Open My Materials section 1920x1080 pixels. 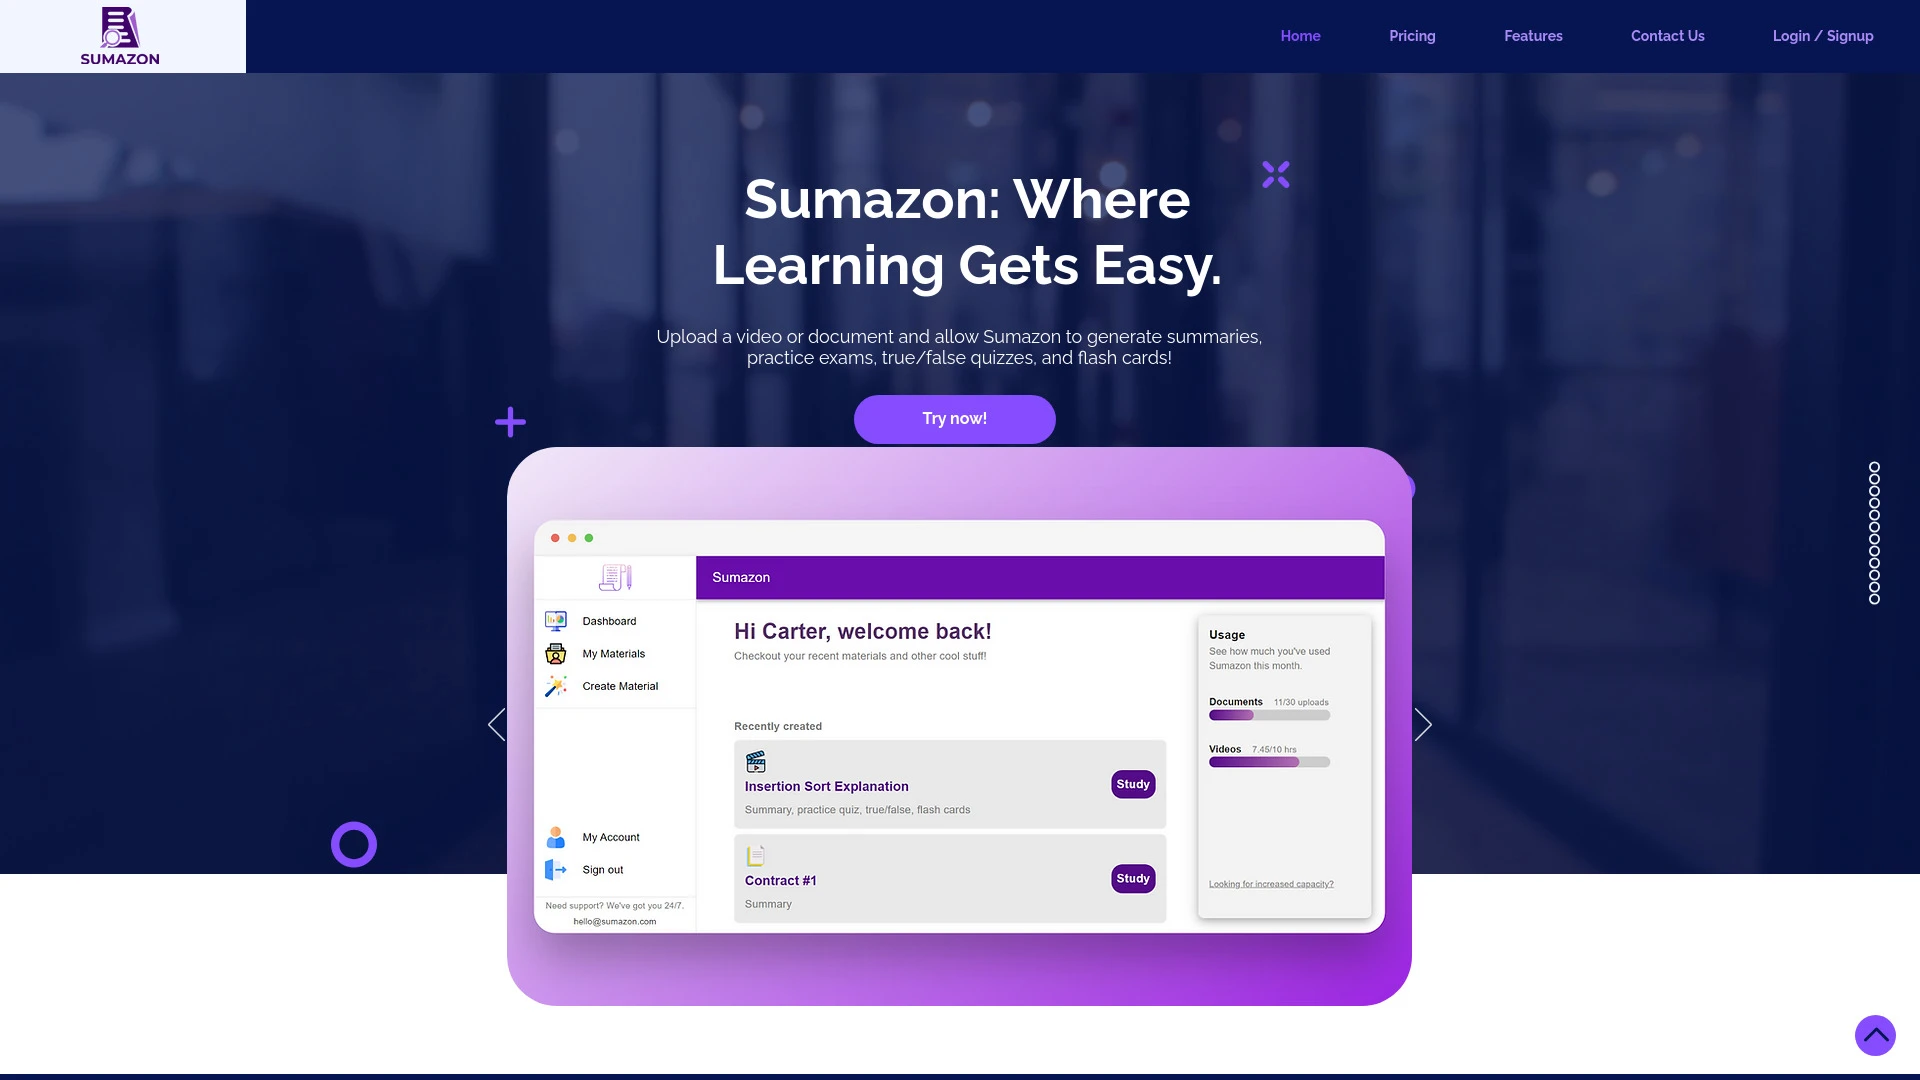613,653
